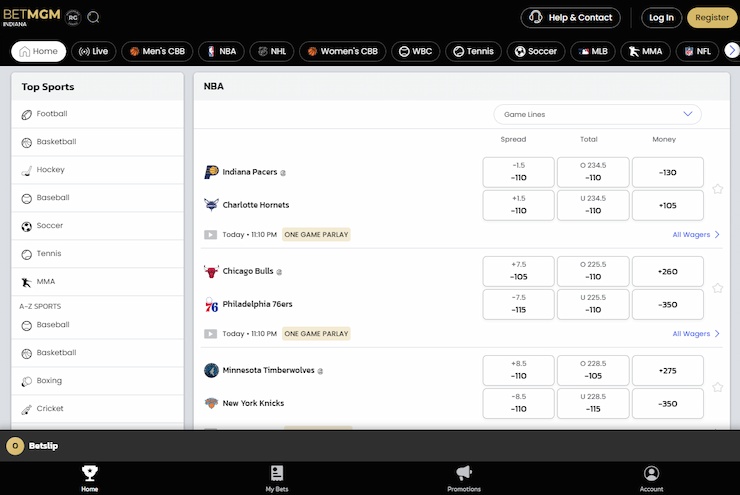This screenshot has height=495, width=740.
Task: Favorite the Pacers vs Hornets game star
Action: 717,189
